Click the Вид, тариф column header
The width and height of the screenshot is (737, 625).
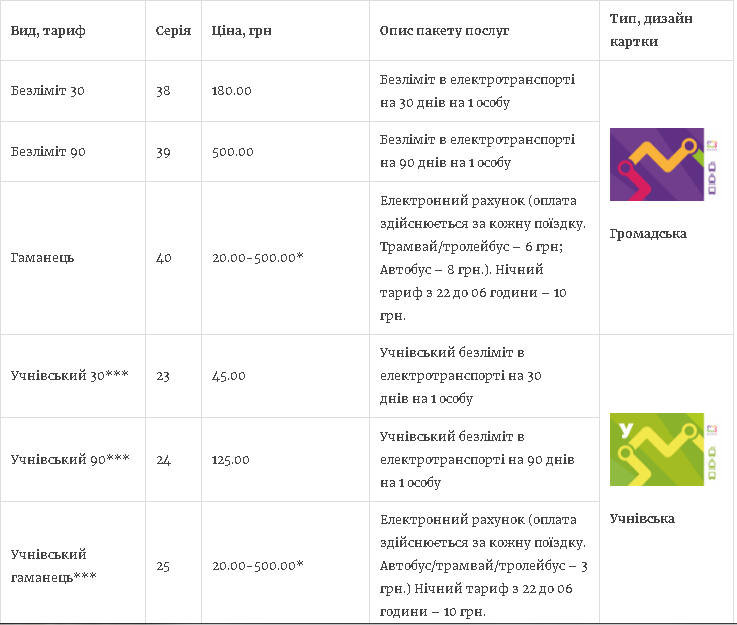[48, 31]
